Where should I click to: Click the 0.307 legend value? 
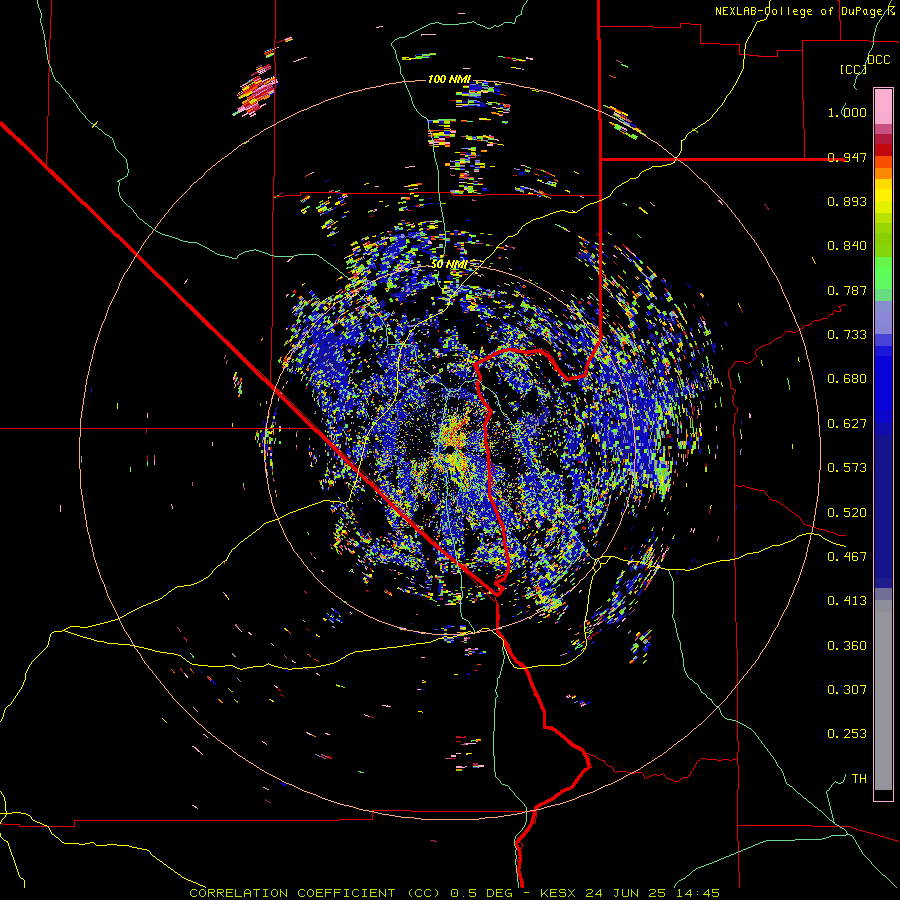point(847,689)
